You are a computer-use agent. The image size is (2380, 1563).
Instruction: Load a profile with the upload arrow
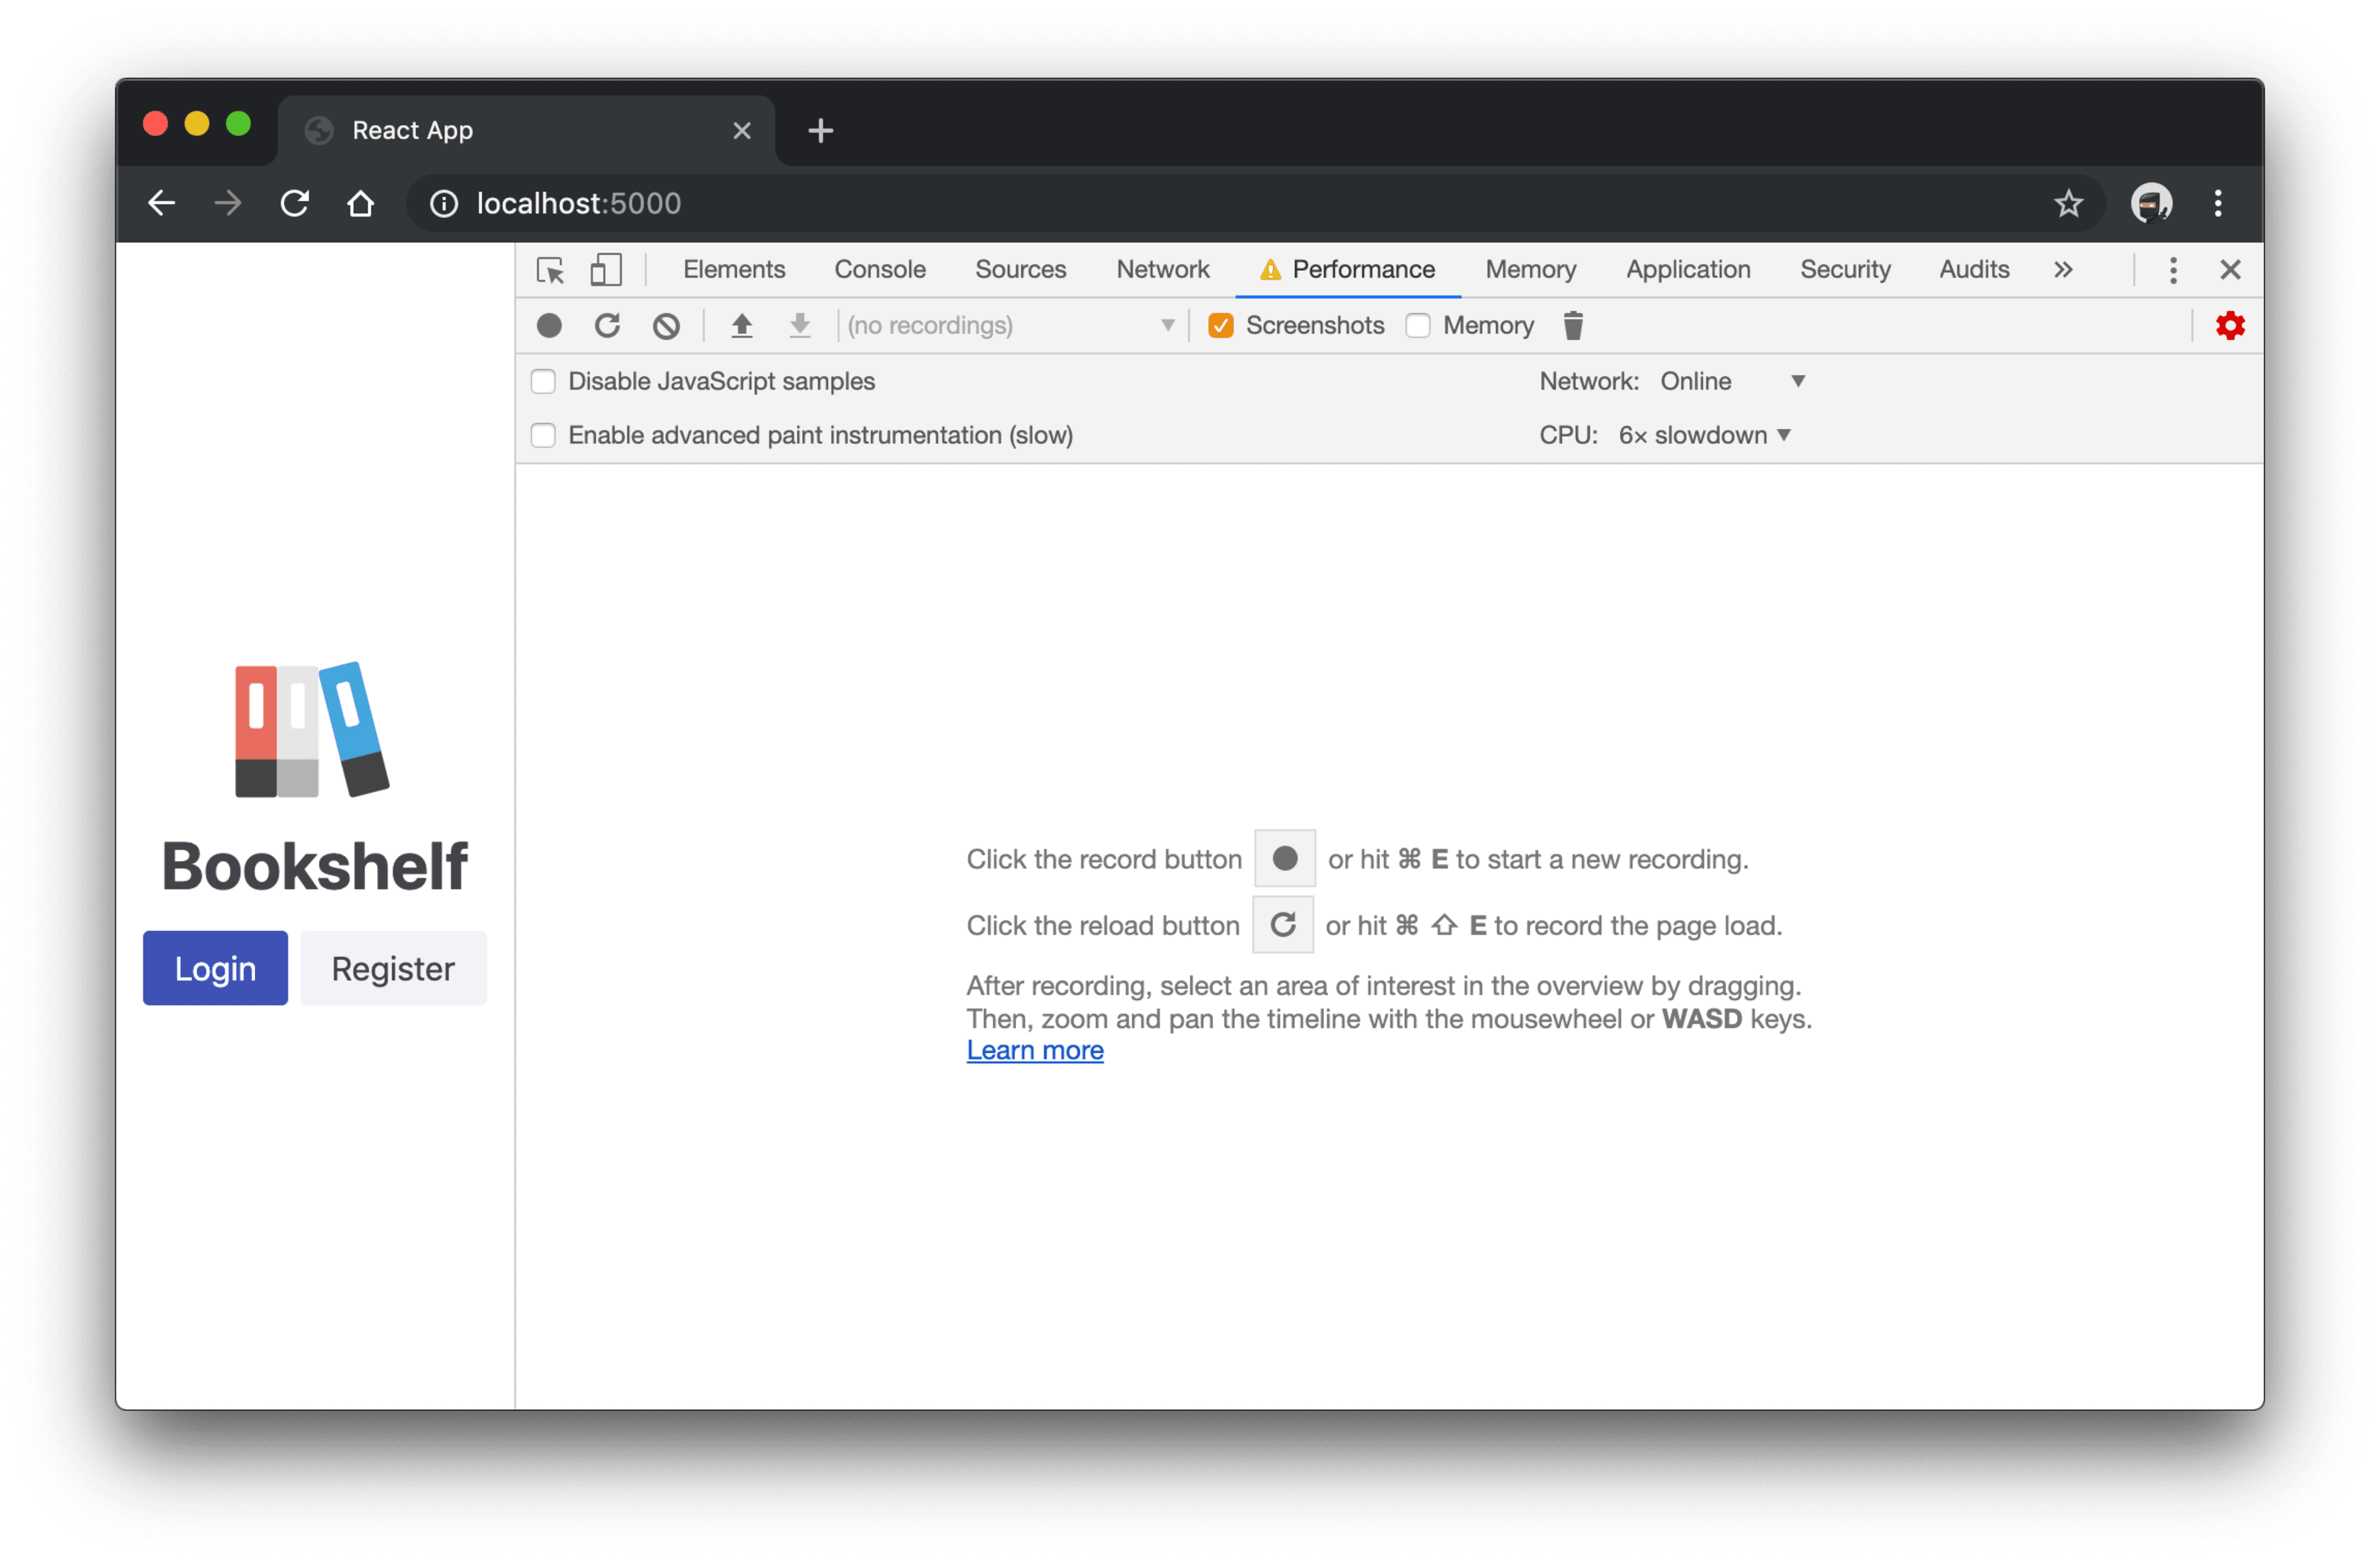tap(742, 326)
